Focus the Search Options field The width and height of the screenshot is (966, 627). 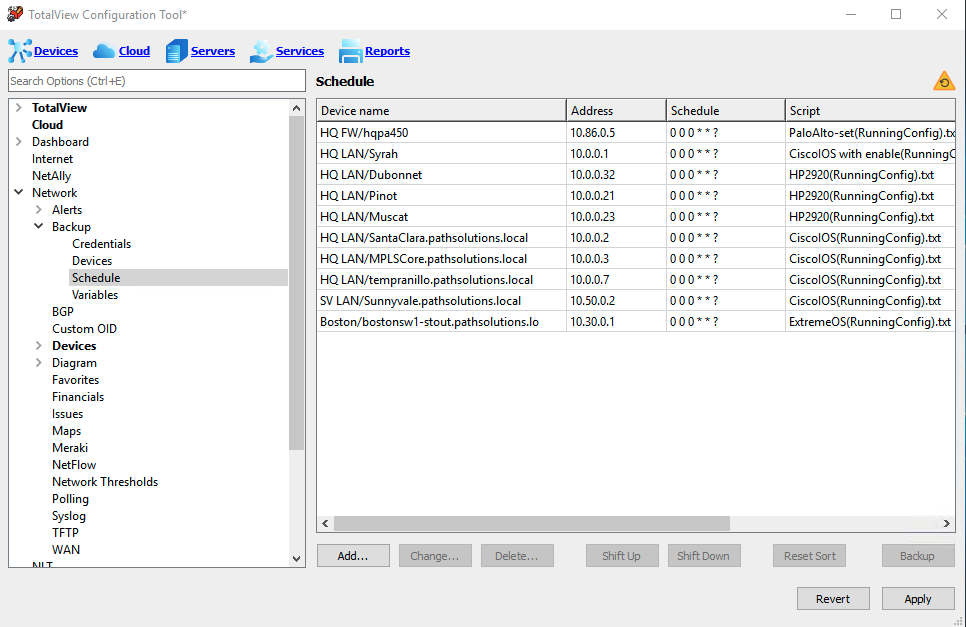[x=156, y=81]
